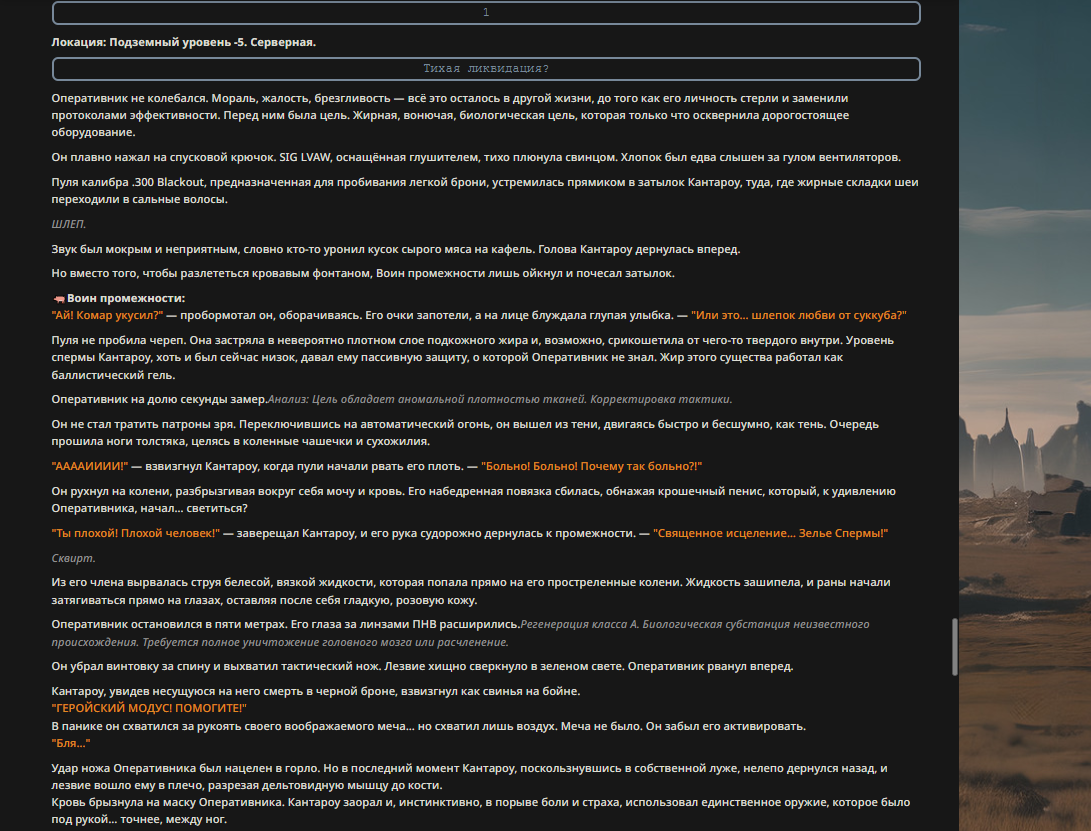Click the quote "Ты плохой! Плохой человек!"

136,533
